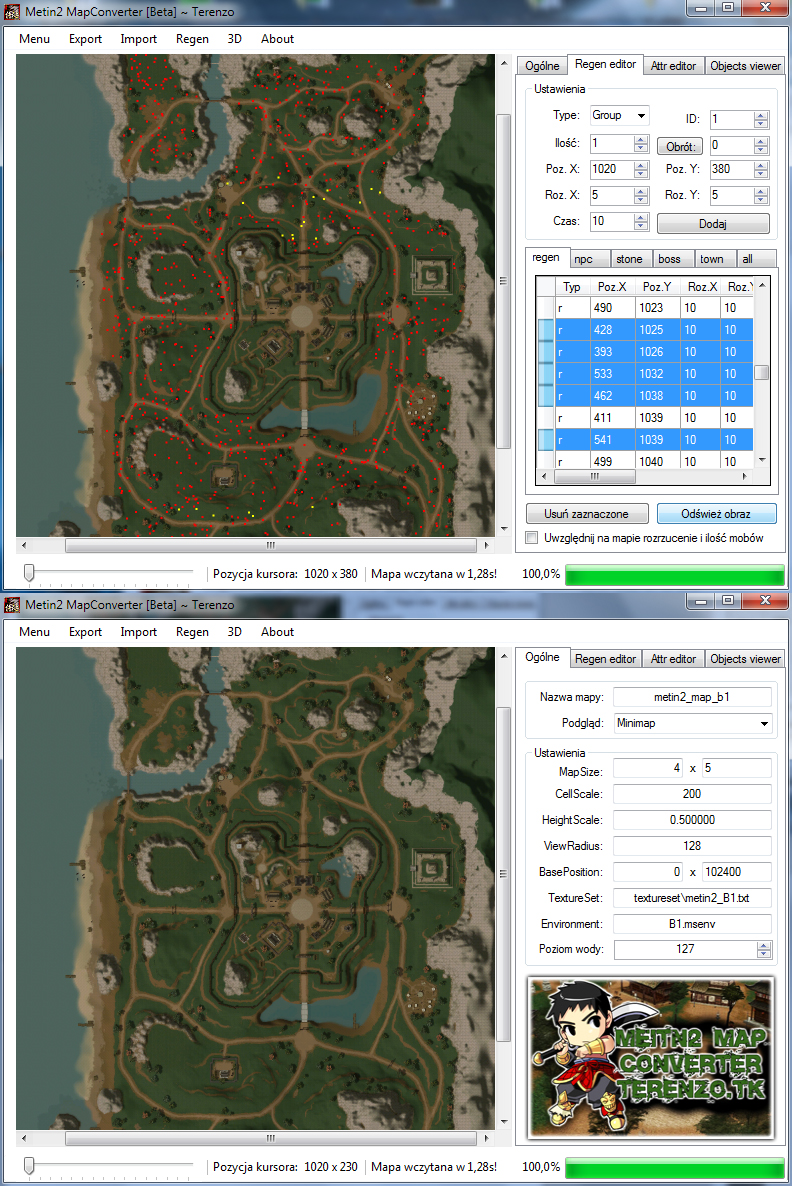
Task: Open the Regen menu in the lower window
Action: tap(192, 632)
